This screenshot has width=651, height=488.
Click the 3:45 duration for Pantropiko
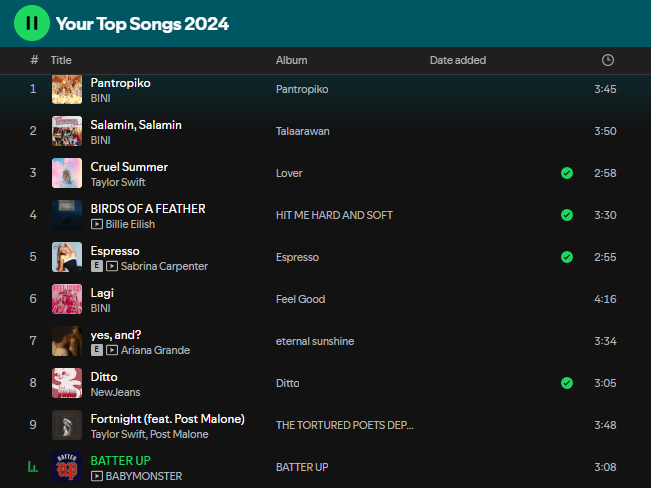click(x=605, y=89)
